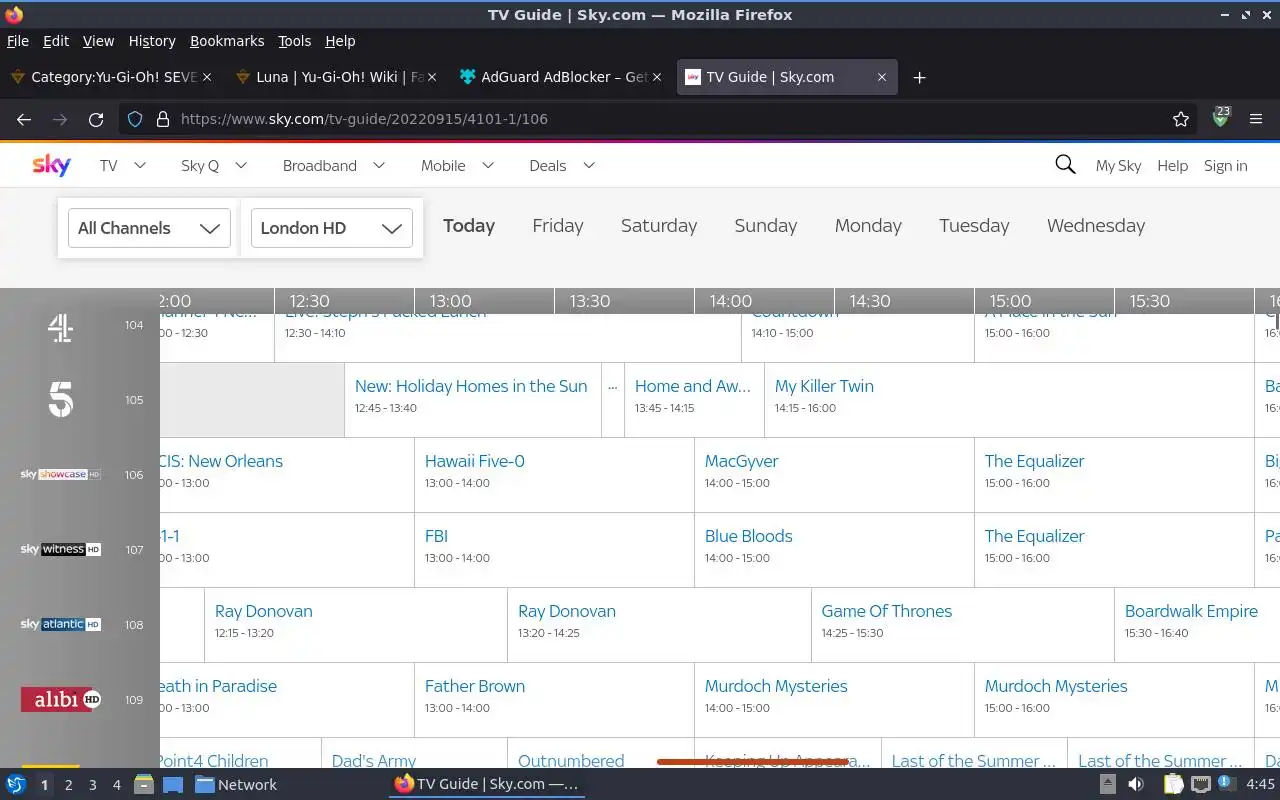Image resolution: width=1280 pixels, height=800 pixels.
Task: Go back with the browser back arrow
Action: pyautogui.click(x=24, y=119)
